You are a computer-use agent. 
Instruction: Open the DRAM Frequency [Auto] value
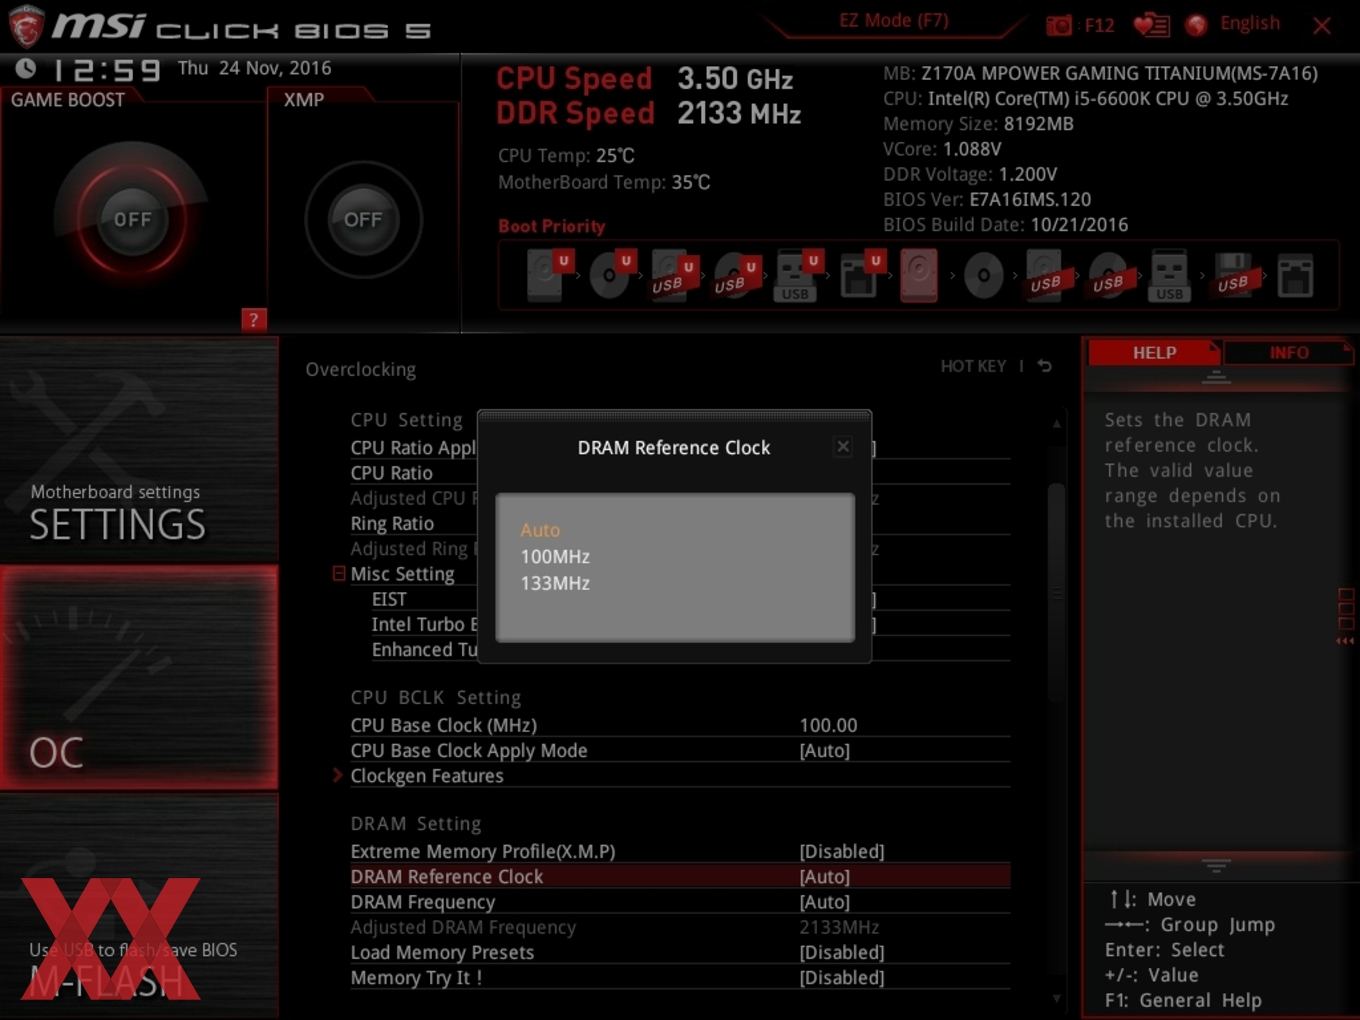(825, 901)
